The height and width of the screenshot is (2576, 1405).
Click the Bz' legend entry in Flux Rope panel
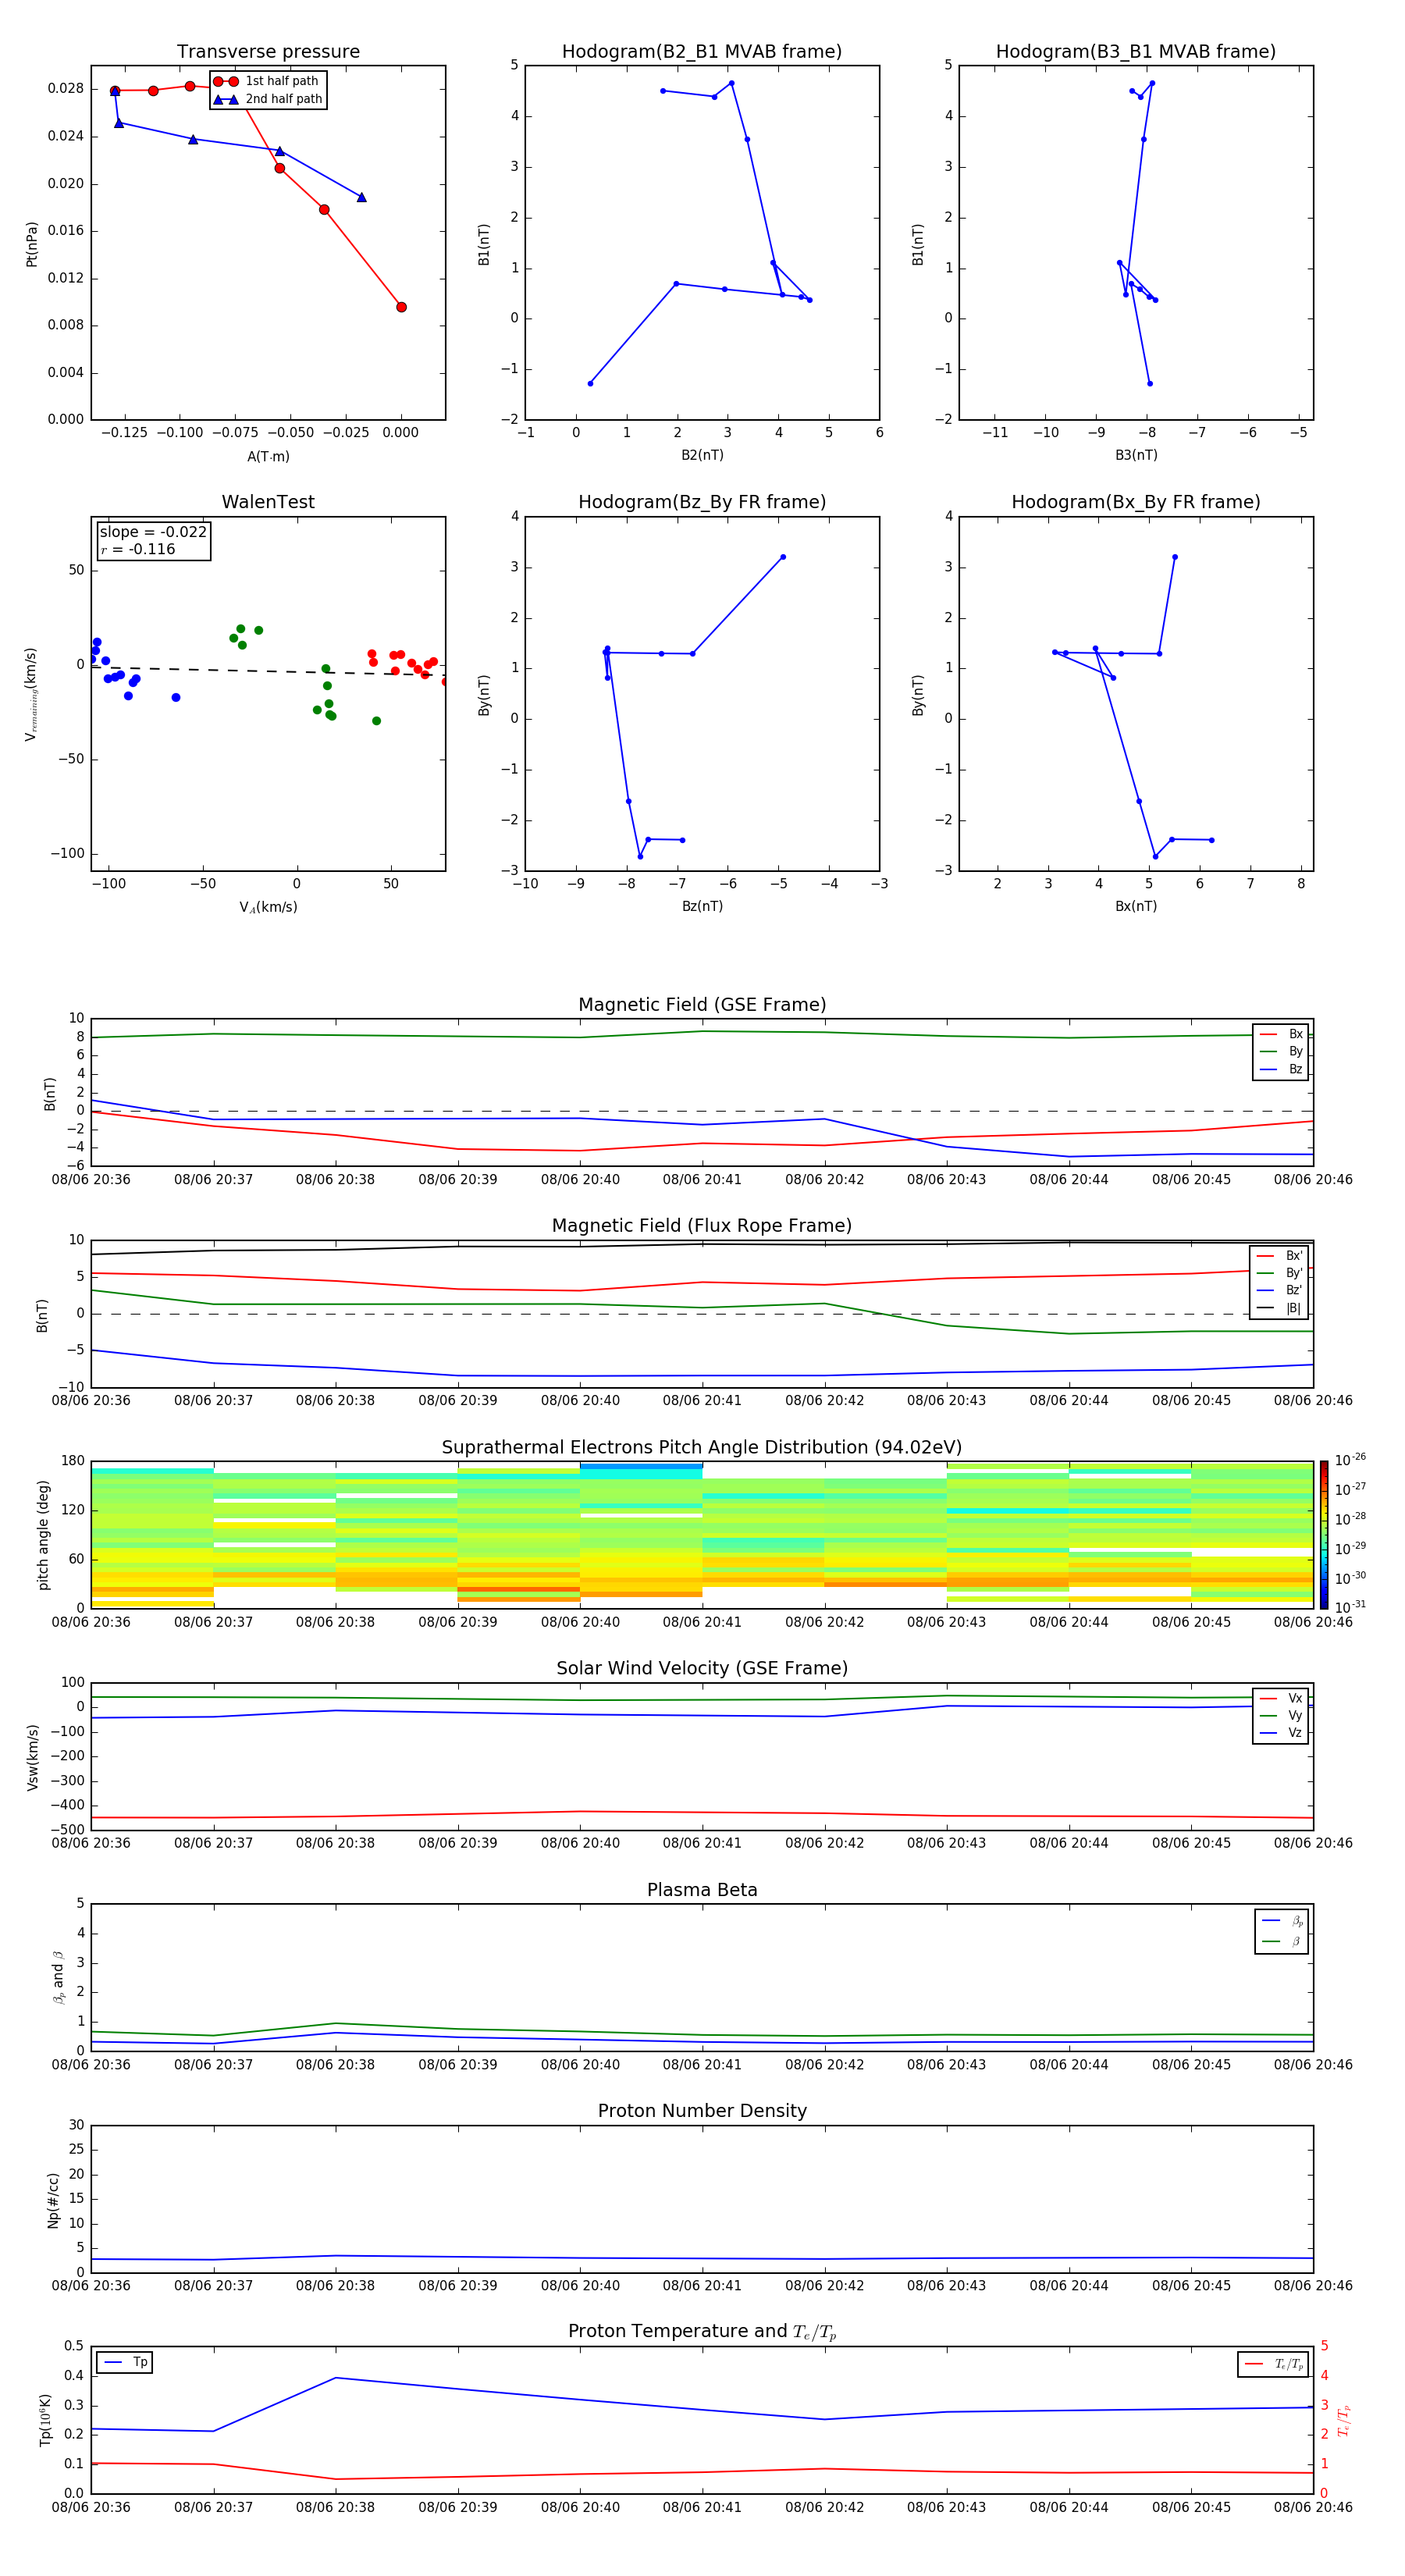point(1279,1290)
